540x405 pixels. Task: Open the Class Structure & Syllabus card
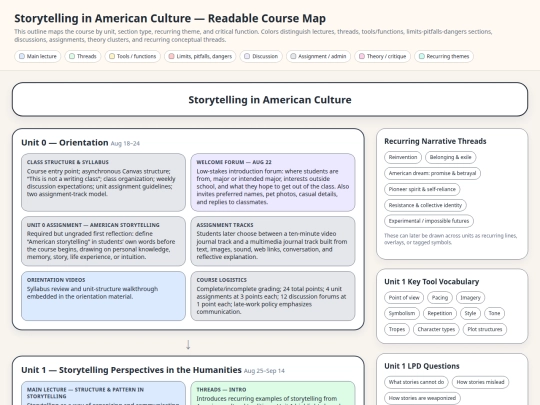103,183
